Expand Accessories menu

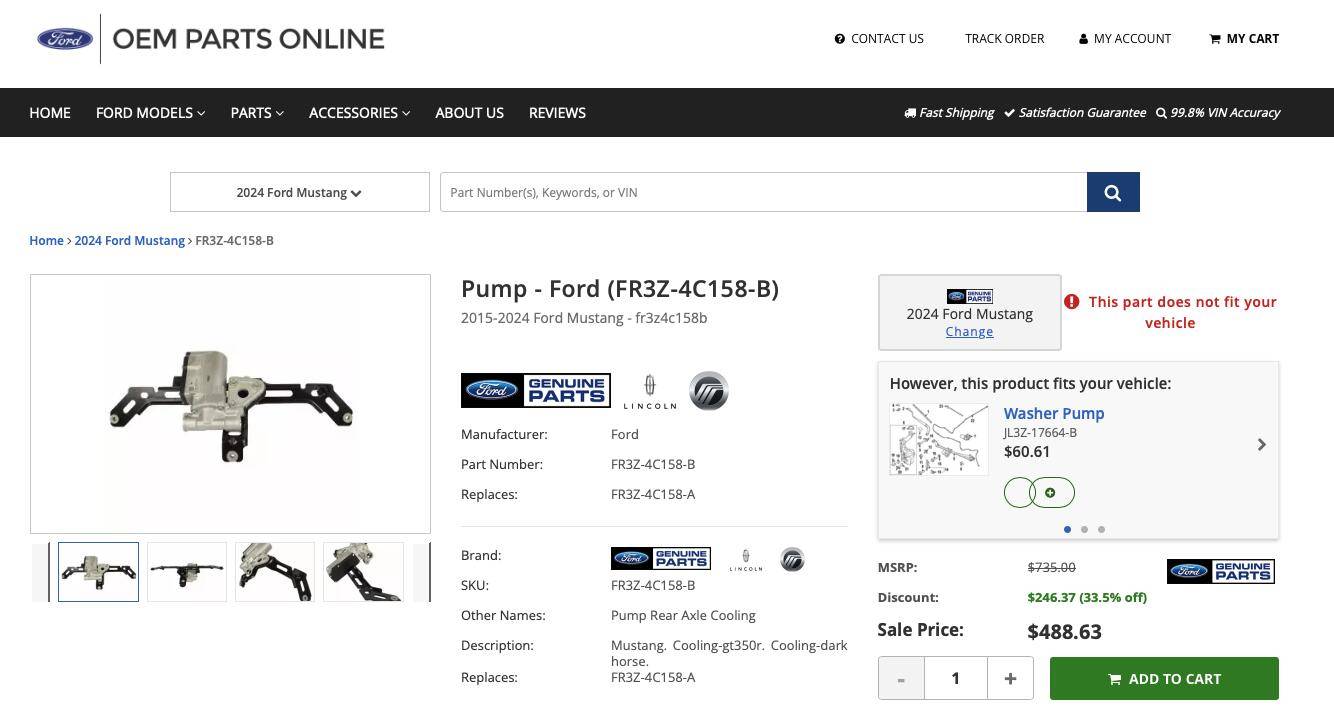(360, 113)
